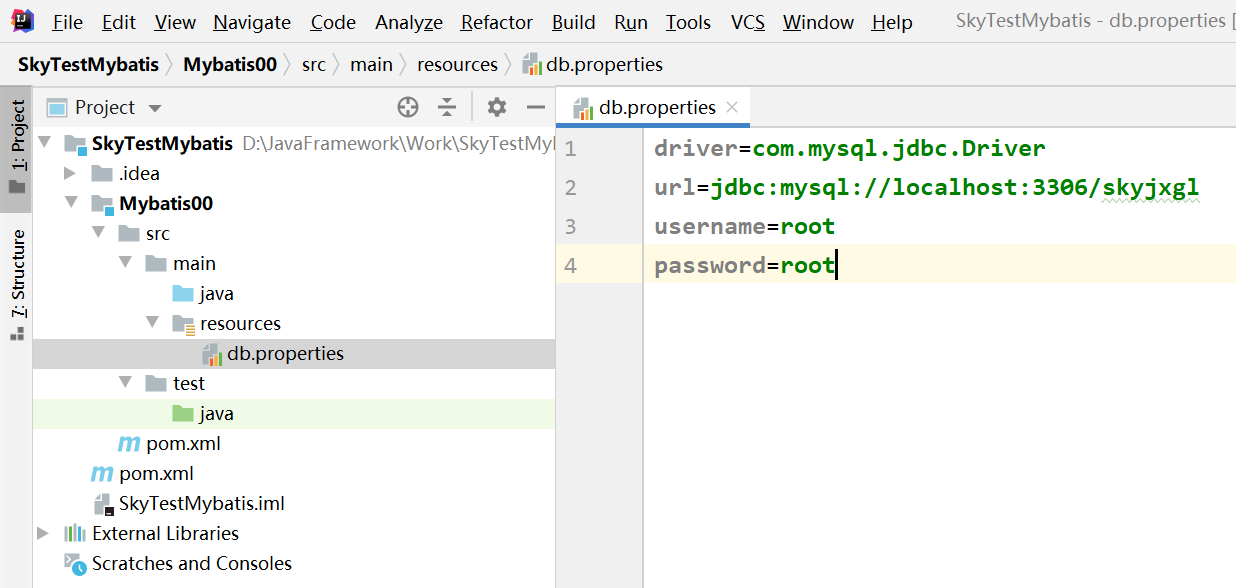Viewport: 1236px width, 588px height.
Task: Select the main folder row
Action: pos(294,263)
